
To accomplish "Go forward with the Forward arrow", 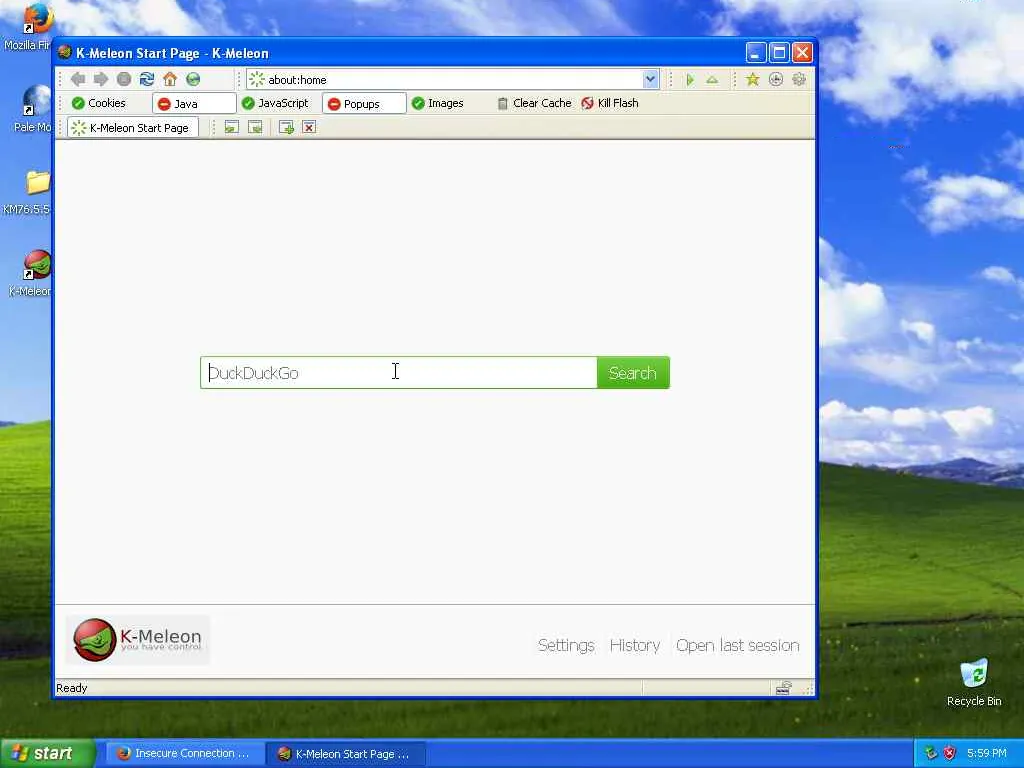I will tap(101, 79).
